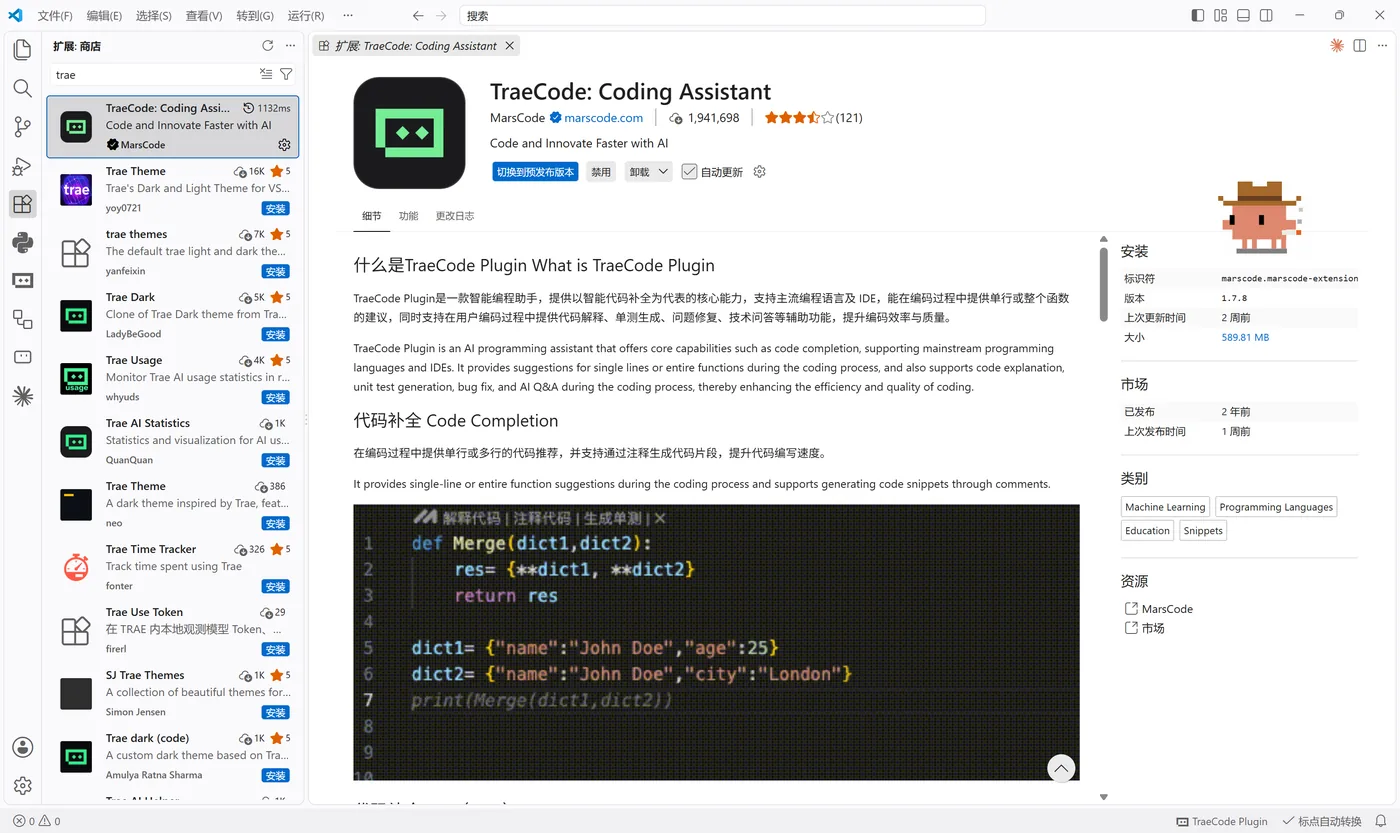Open the Extensions view icon
The image size is (1400, 833).
(22, 204)
